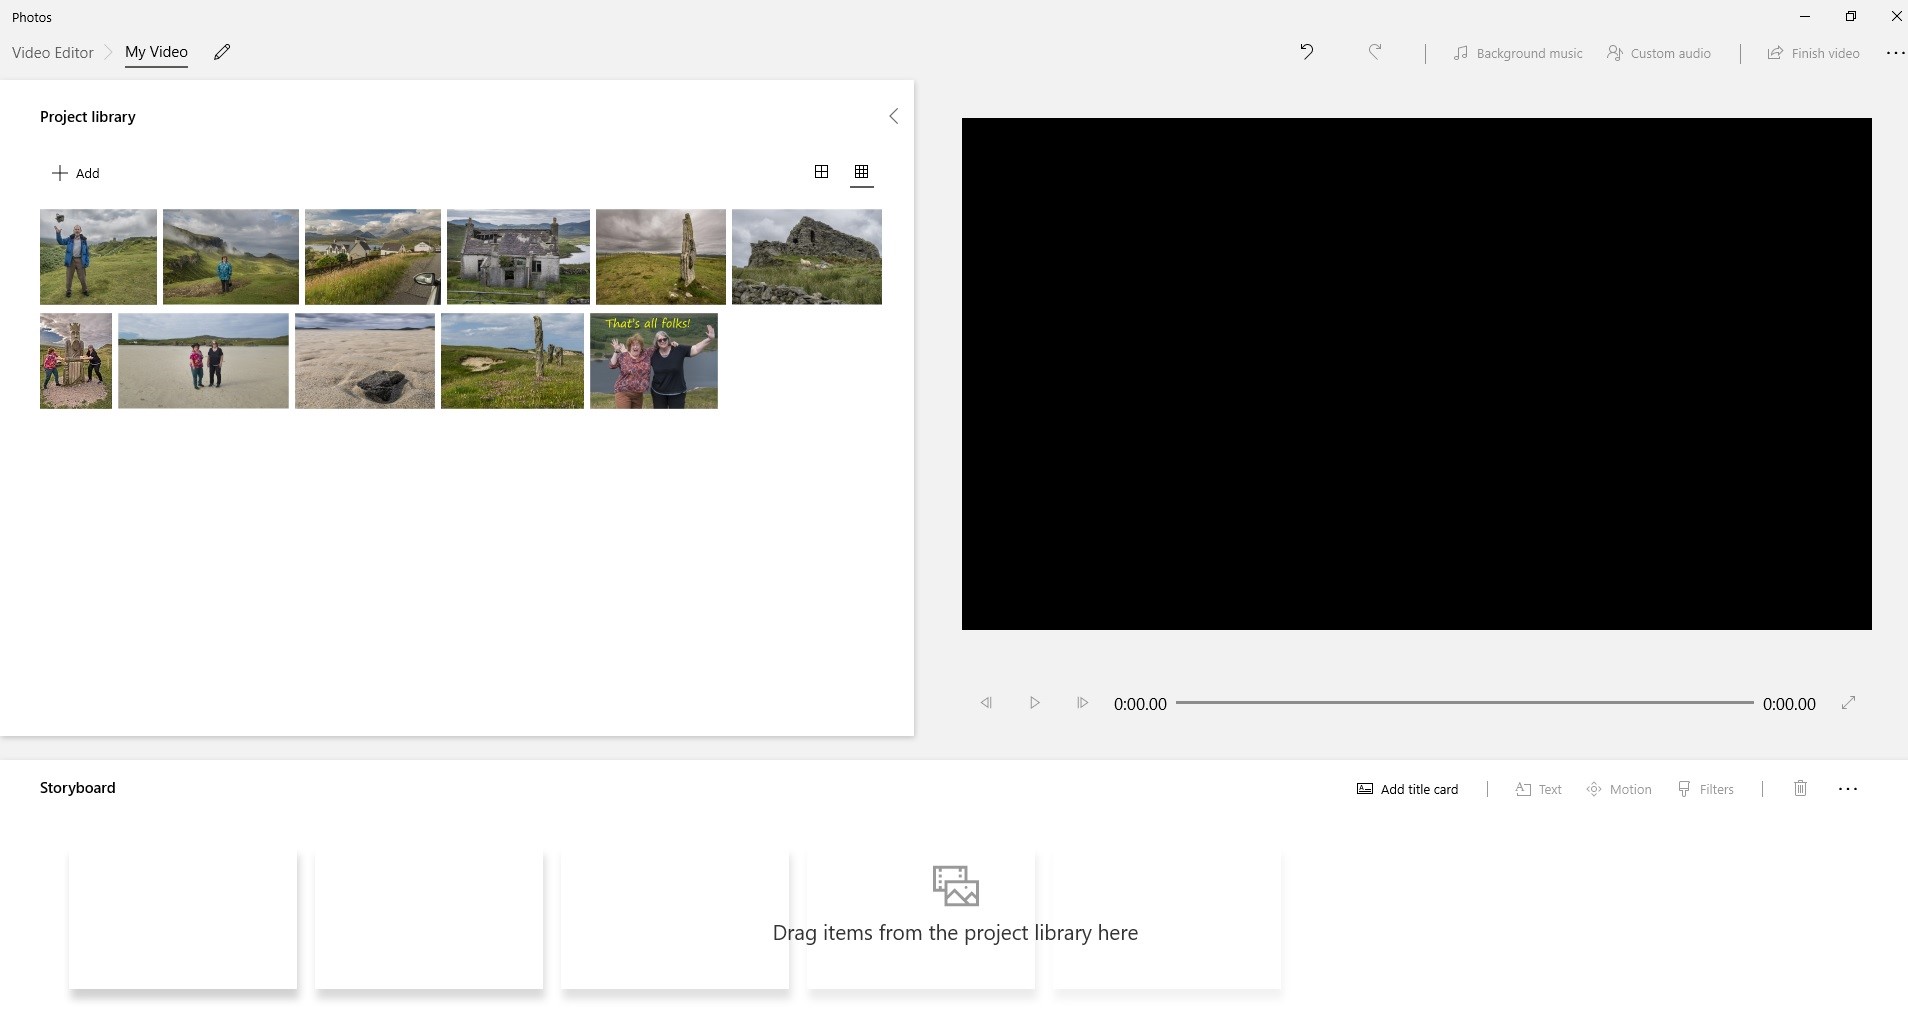Expand the preview to full screen

(1848, 703)
